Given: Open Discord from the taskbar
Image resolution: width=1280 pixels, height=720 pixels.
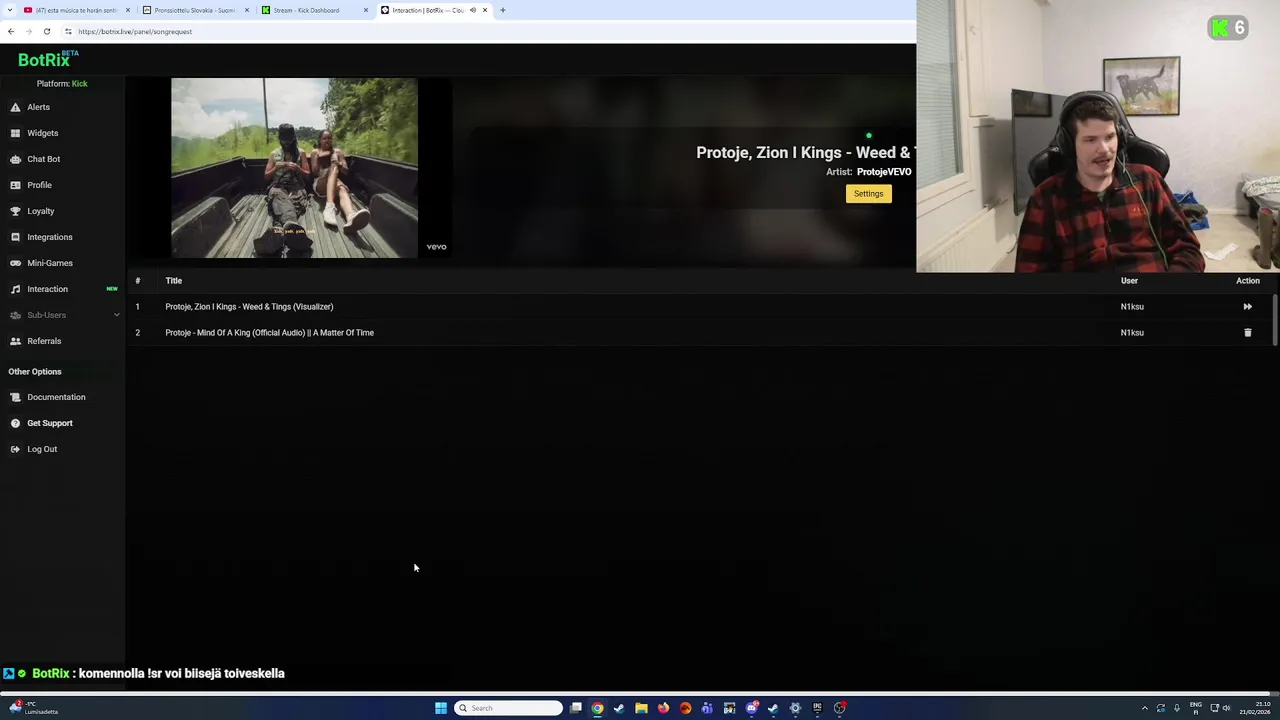Looking at the screenshot, I should point(751,708).
